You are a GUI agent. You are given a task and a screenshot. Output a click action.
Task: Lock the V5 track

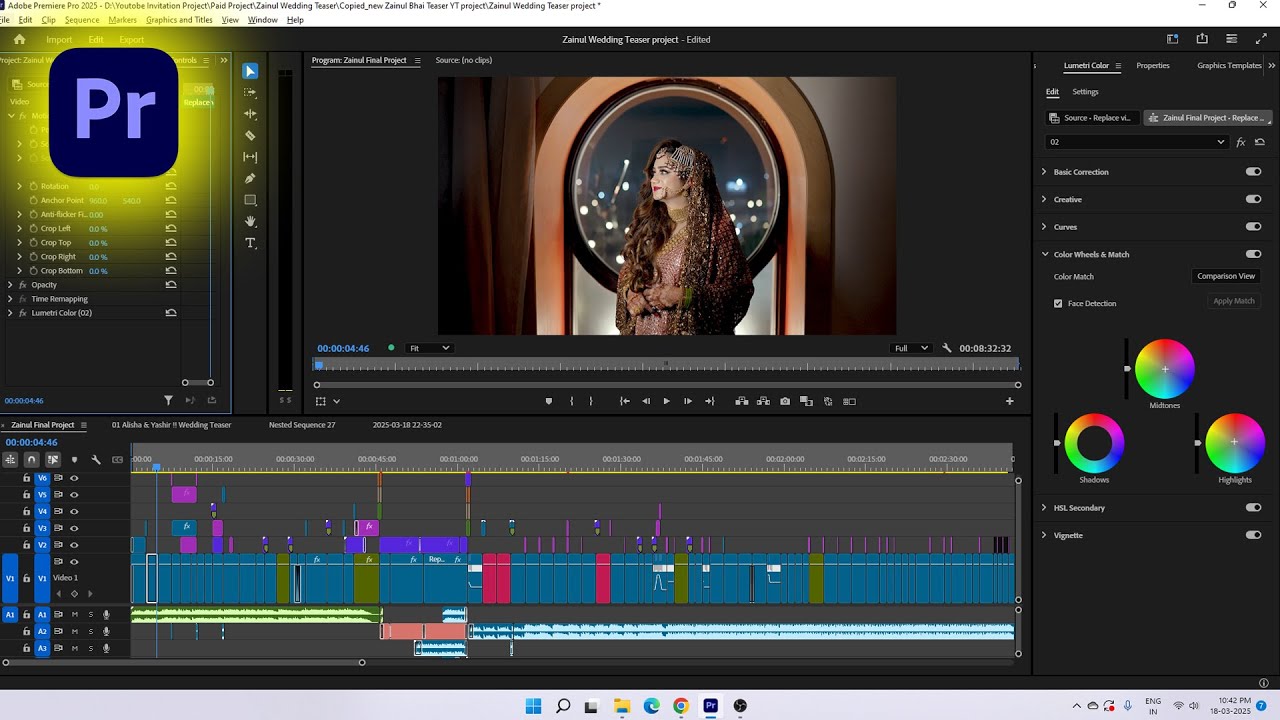tap(27, 494)
